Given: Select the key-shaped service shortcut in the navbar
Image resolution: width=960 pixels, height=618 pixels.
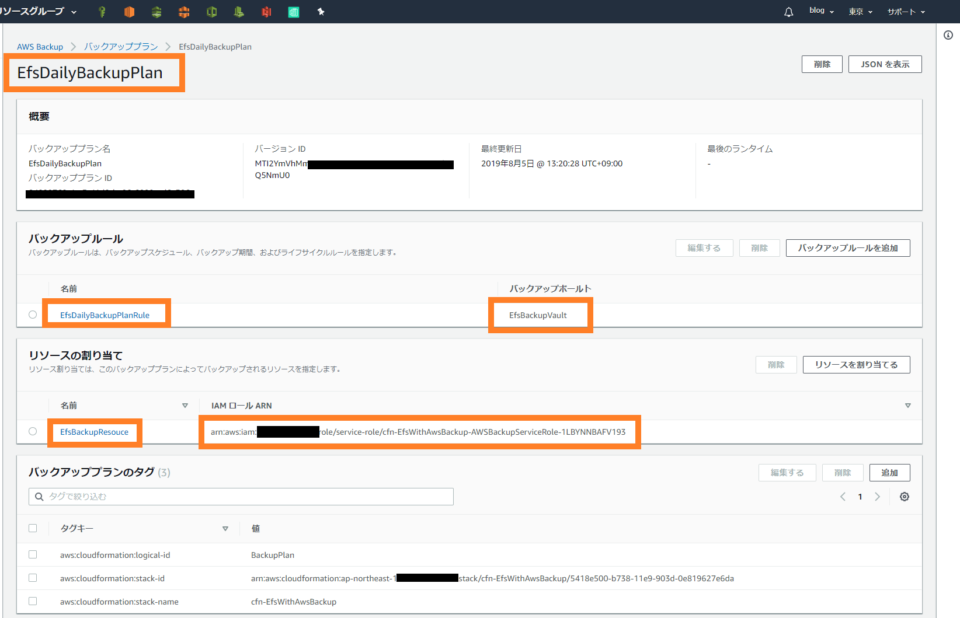Looking at the screenshot, I should [103, 11].
